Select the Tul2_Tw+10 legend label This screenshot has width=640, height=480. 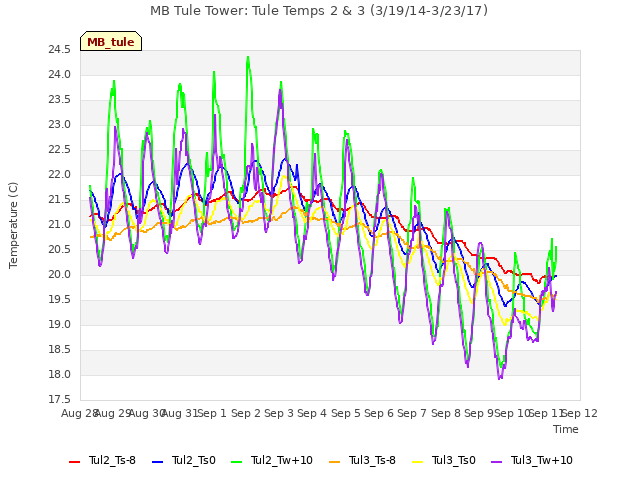click(282, 460)
